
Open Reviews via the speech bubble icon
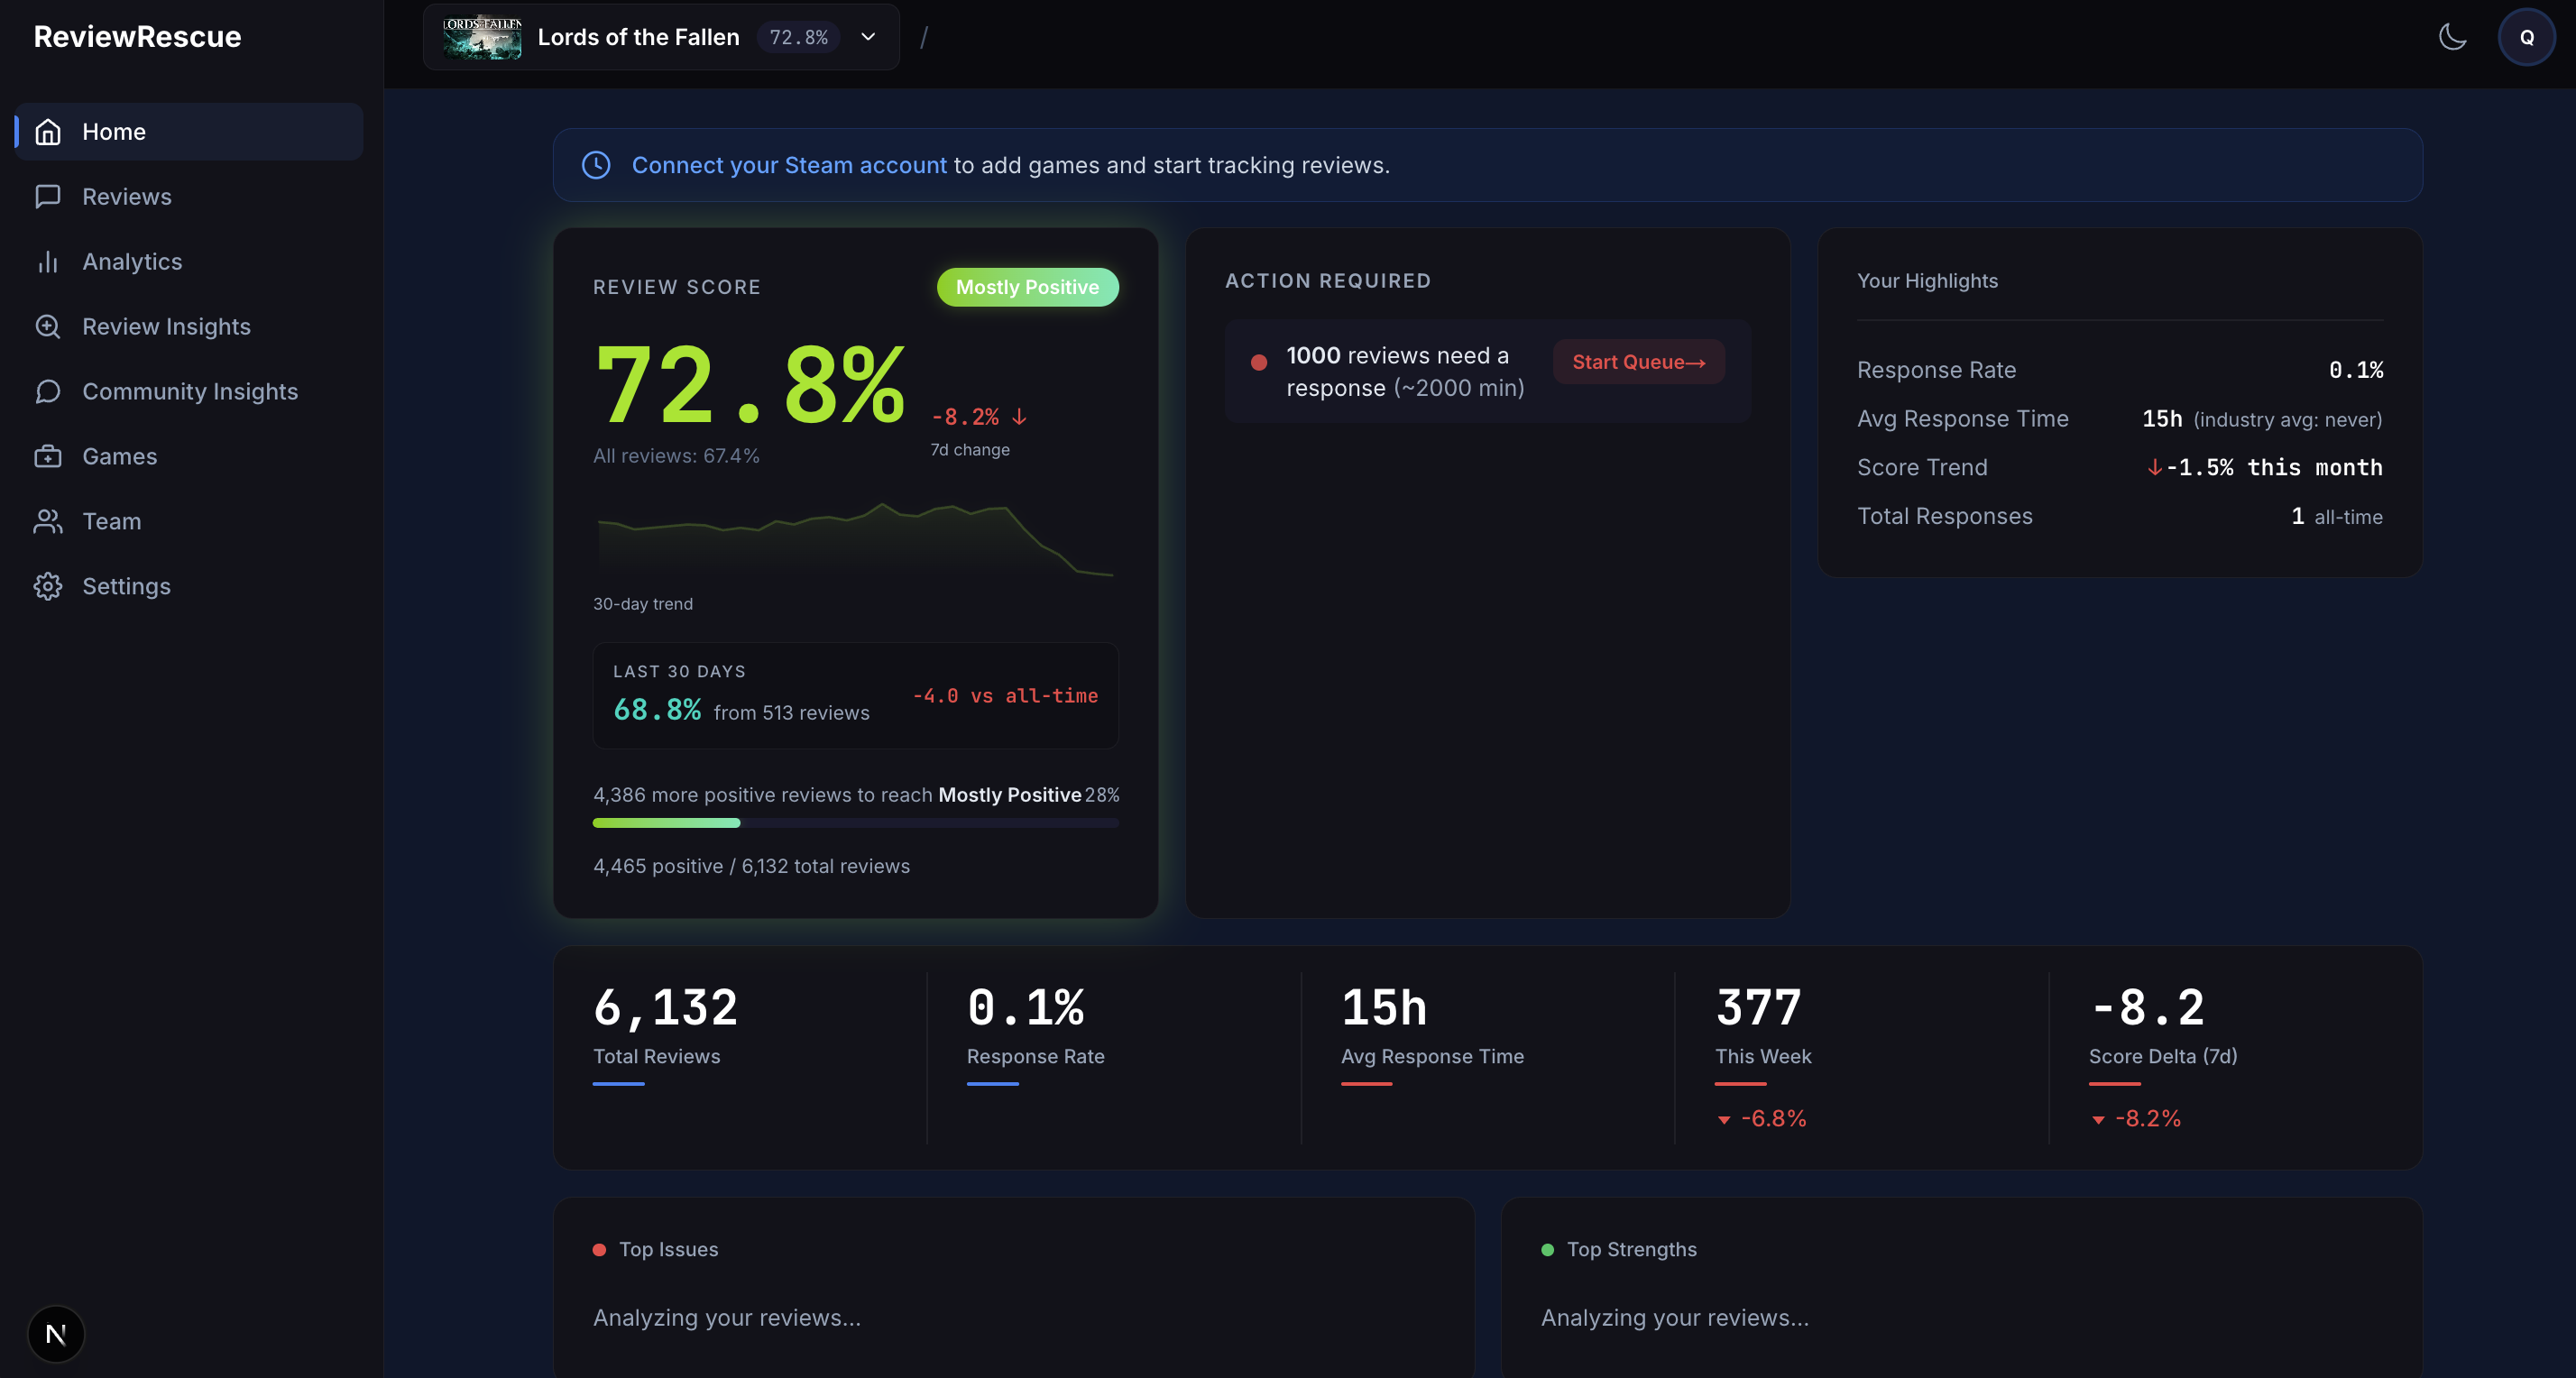pos(48,196)
